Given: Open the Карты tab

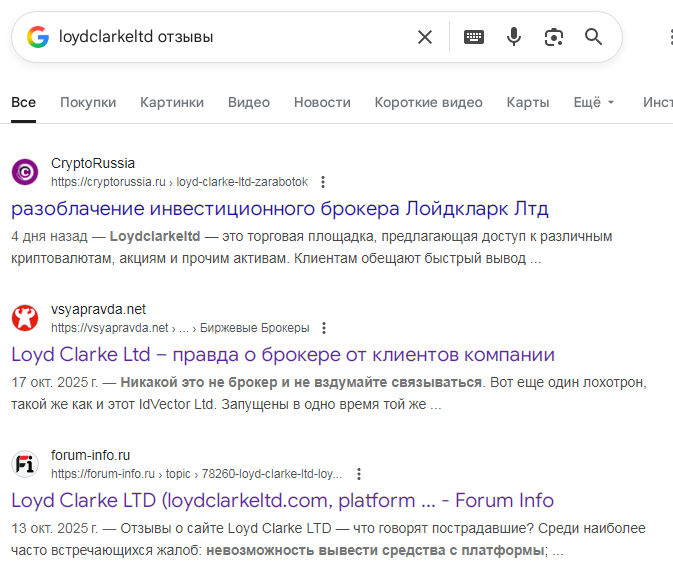Looking at the screenshot, I should point(528,103).
